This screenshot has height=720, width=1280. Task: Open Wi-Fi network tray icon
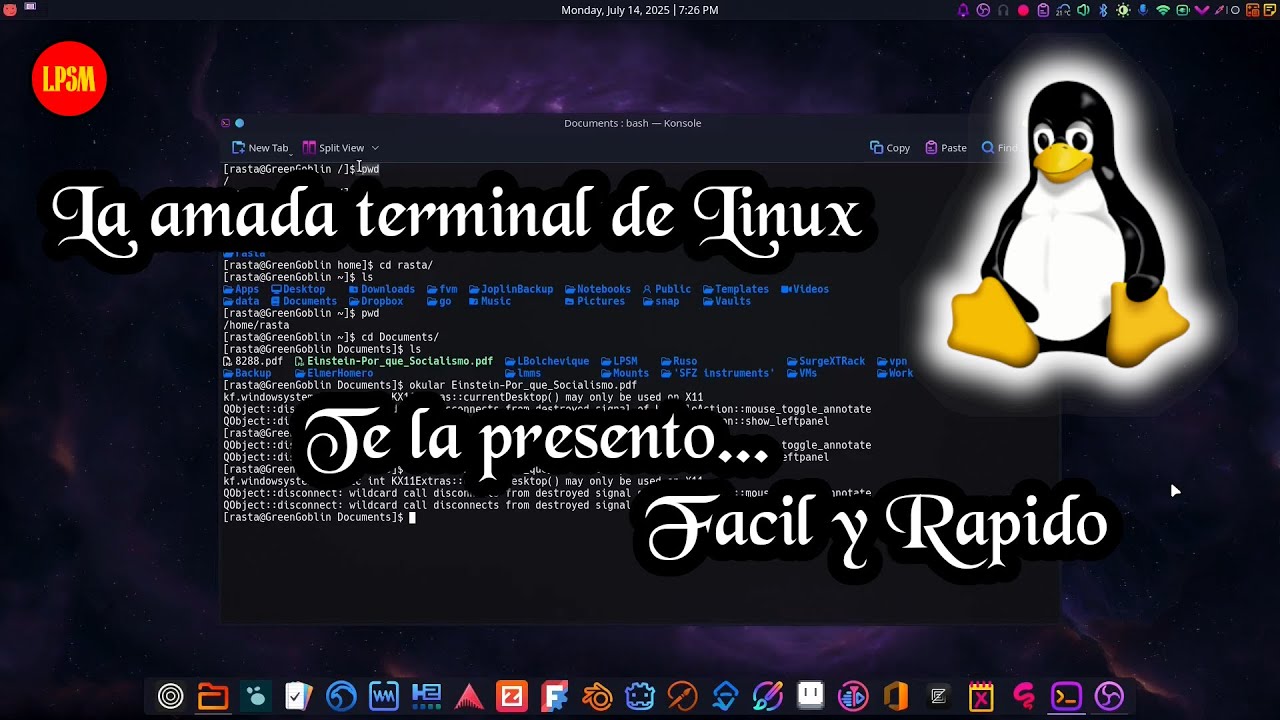coord(1163,10)
